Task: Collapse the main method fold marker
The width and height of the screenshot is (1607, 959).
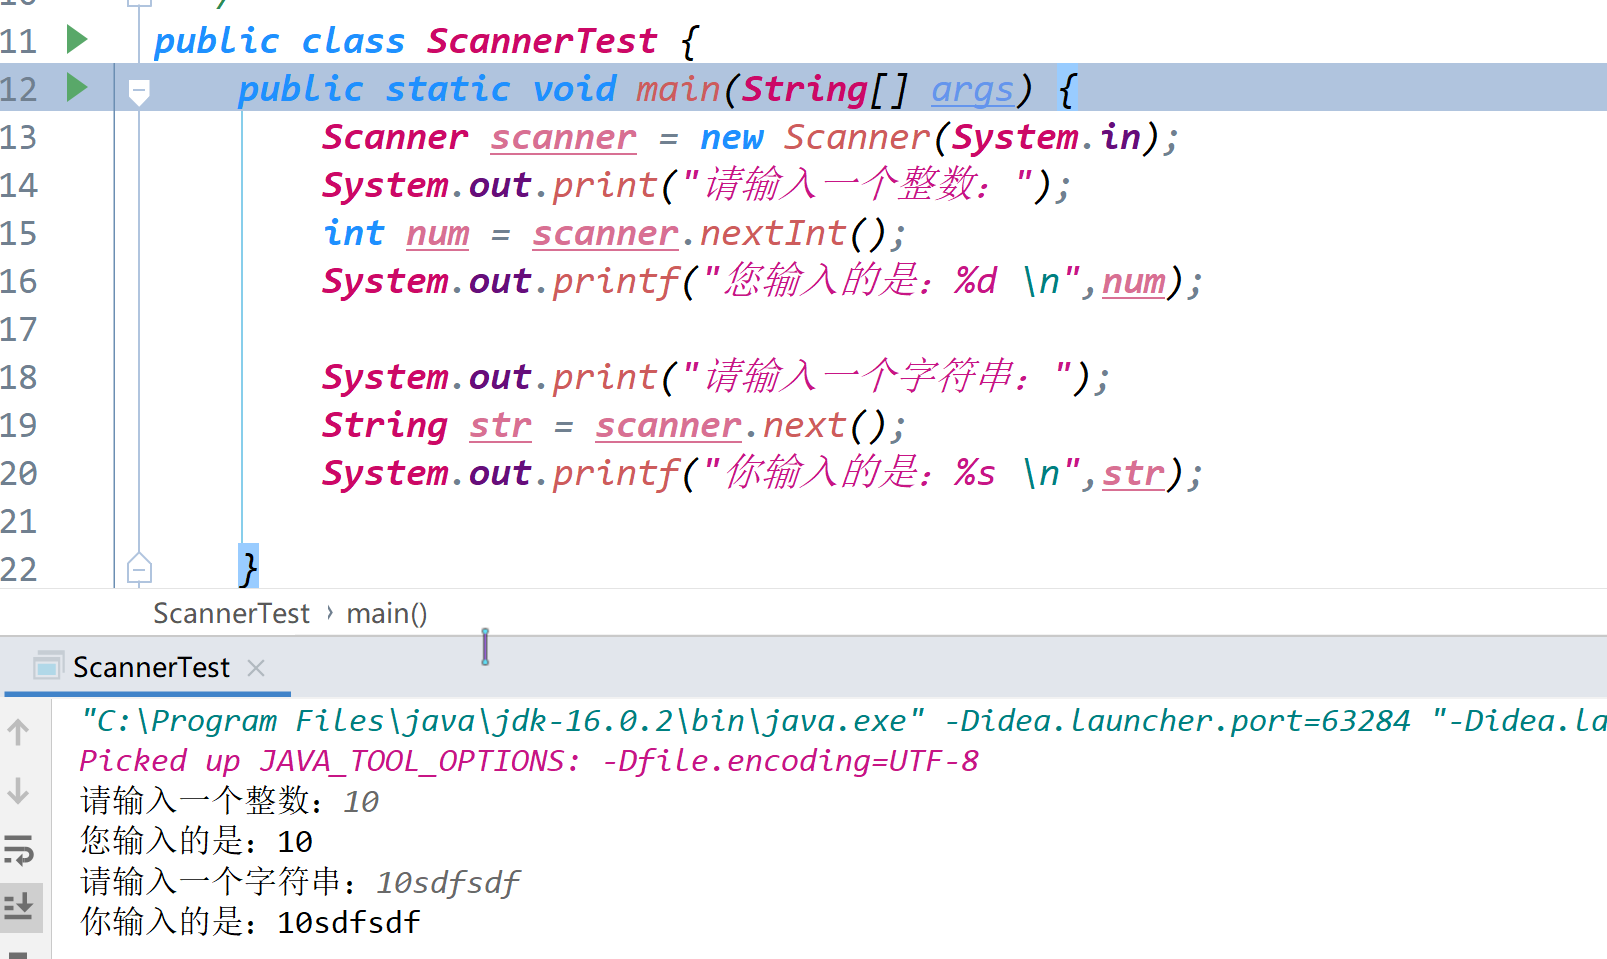Action: (139, 92)
